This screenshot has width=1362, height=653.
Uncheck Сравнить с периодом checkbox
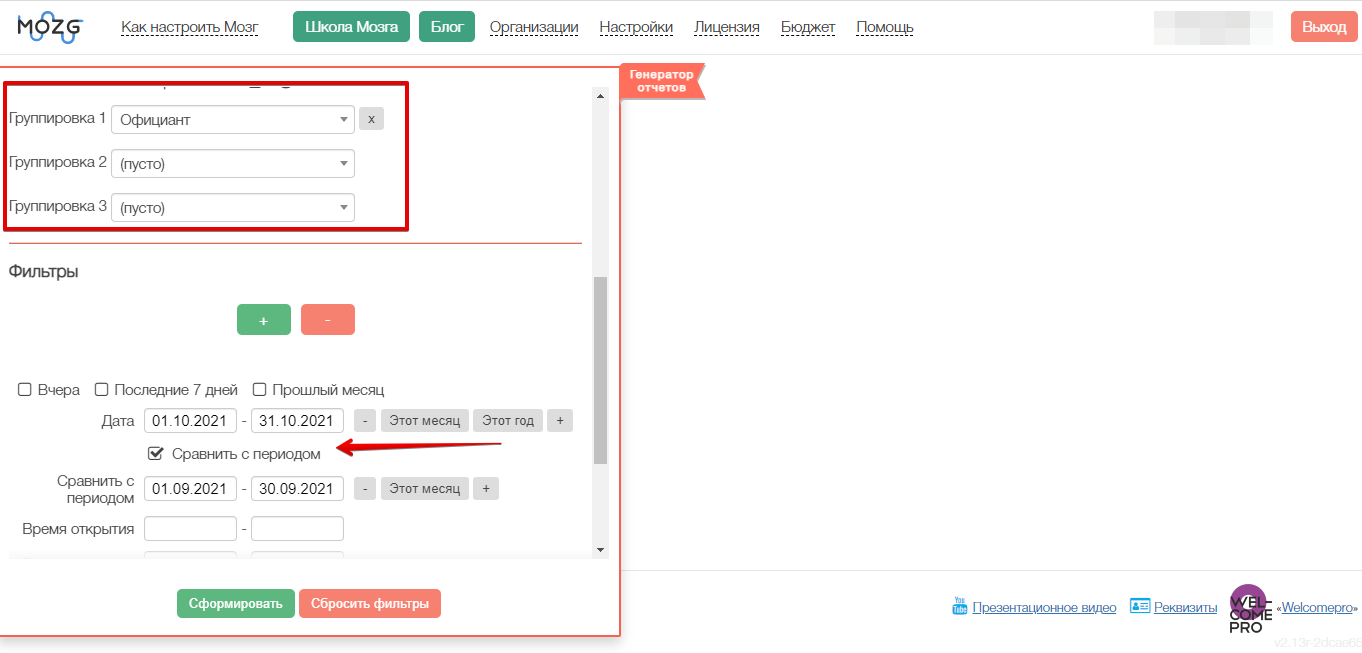(x=156, y=454)
